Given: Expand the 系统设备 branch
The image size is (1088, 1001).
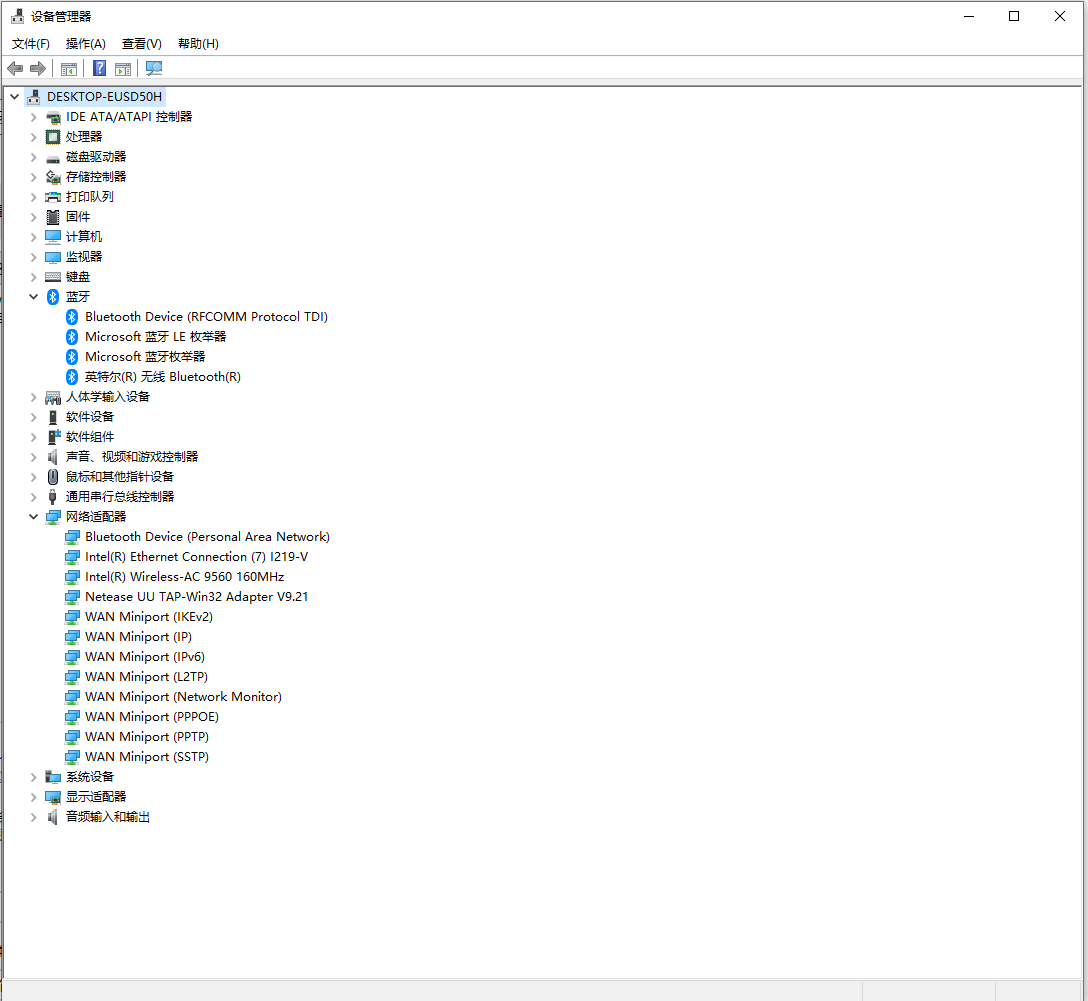Looking at the screenshot, I should point(33,777).
